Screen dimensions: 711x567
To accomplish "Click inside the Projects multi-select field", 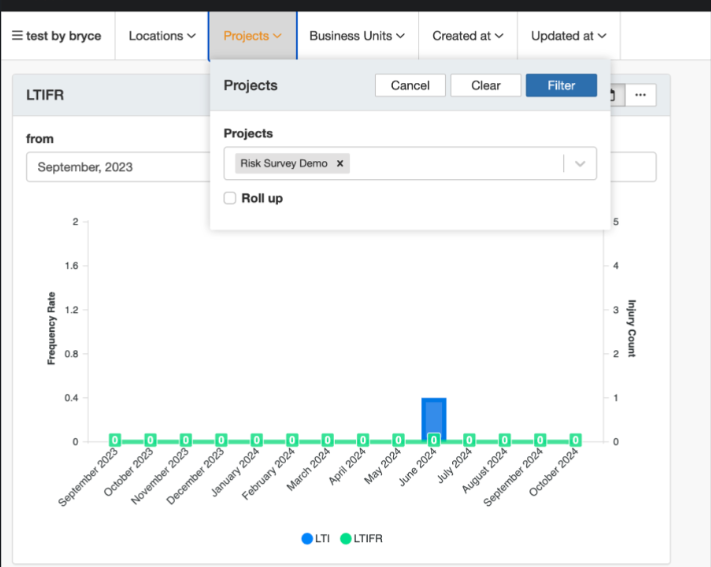I will pos(410,163).
